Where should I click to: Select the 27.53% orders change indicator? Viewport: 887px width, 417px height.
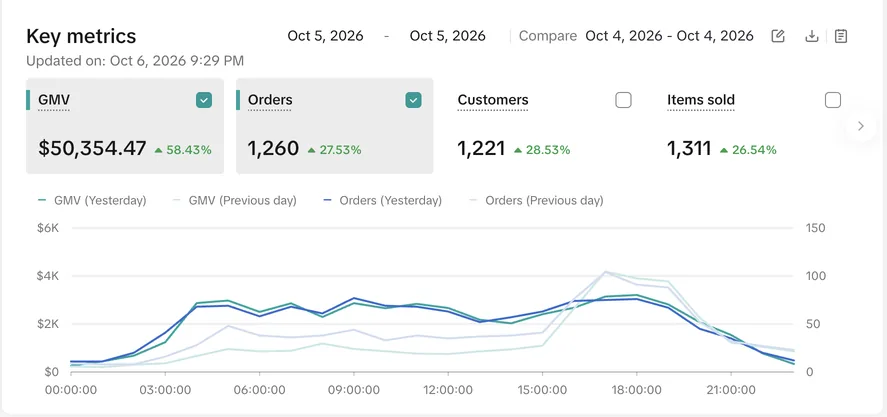click(x=334, y=150)
